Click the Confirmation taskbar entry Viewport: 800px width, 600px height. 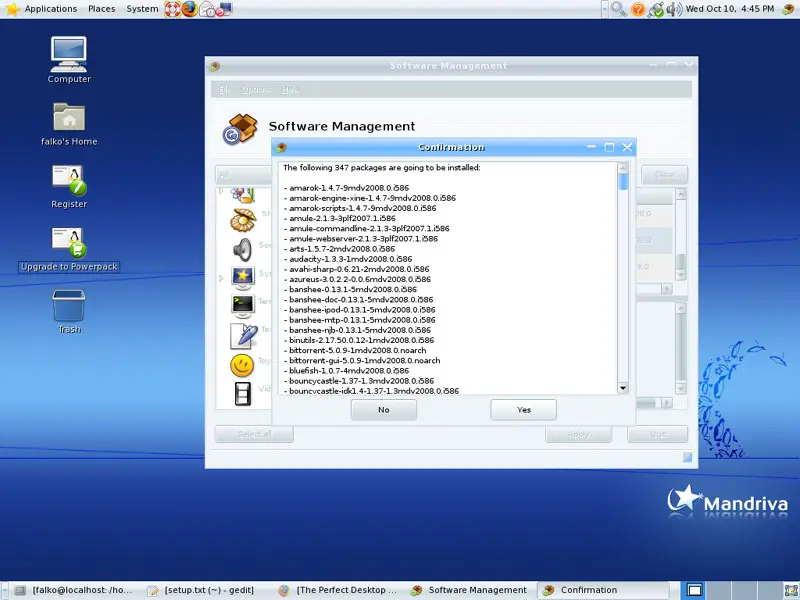tap(603, 590)
